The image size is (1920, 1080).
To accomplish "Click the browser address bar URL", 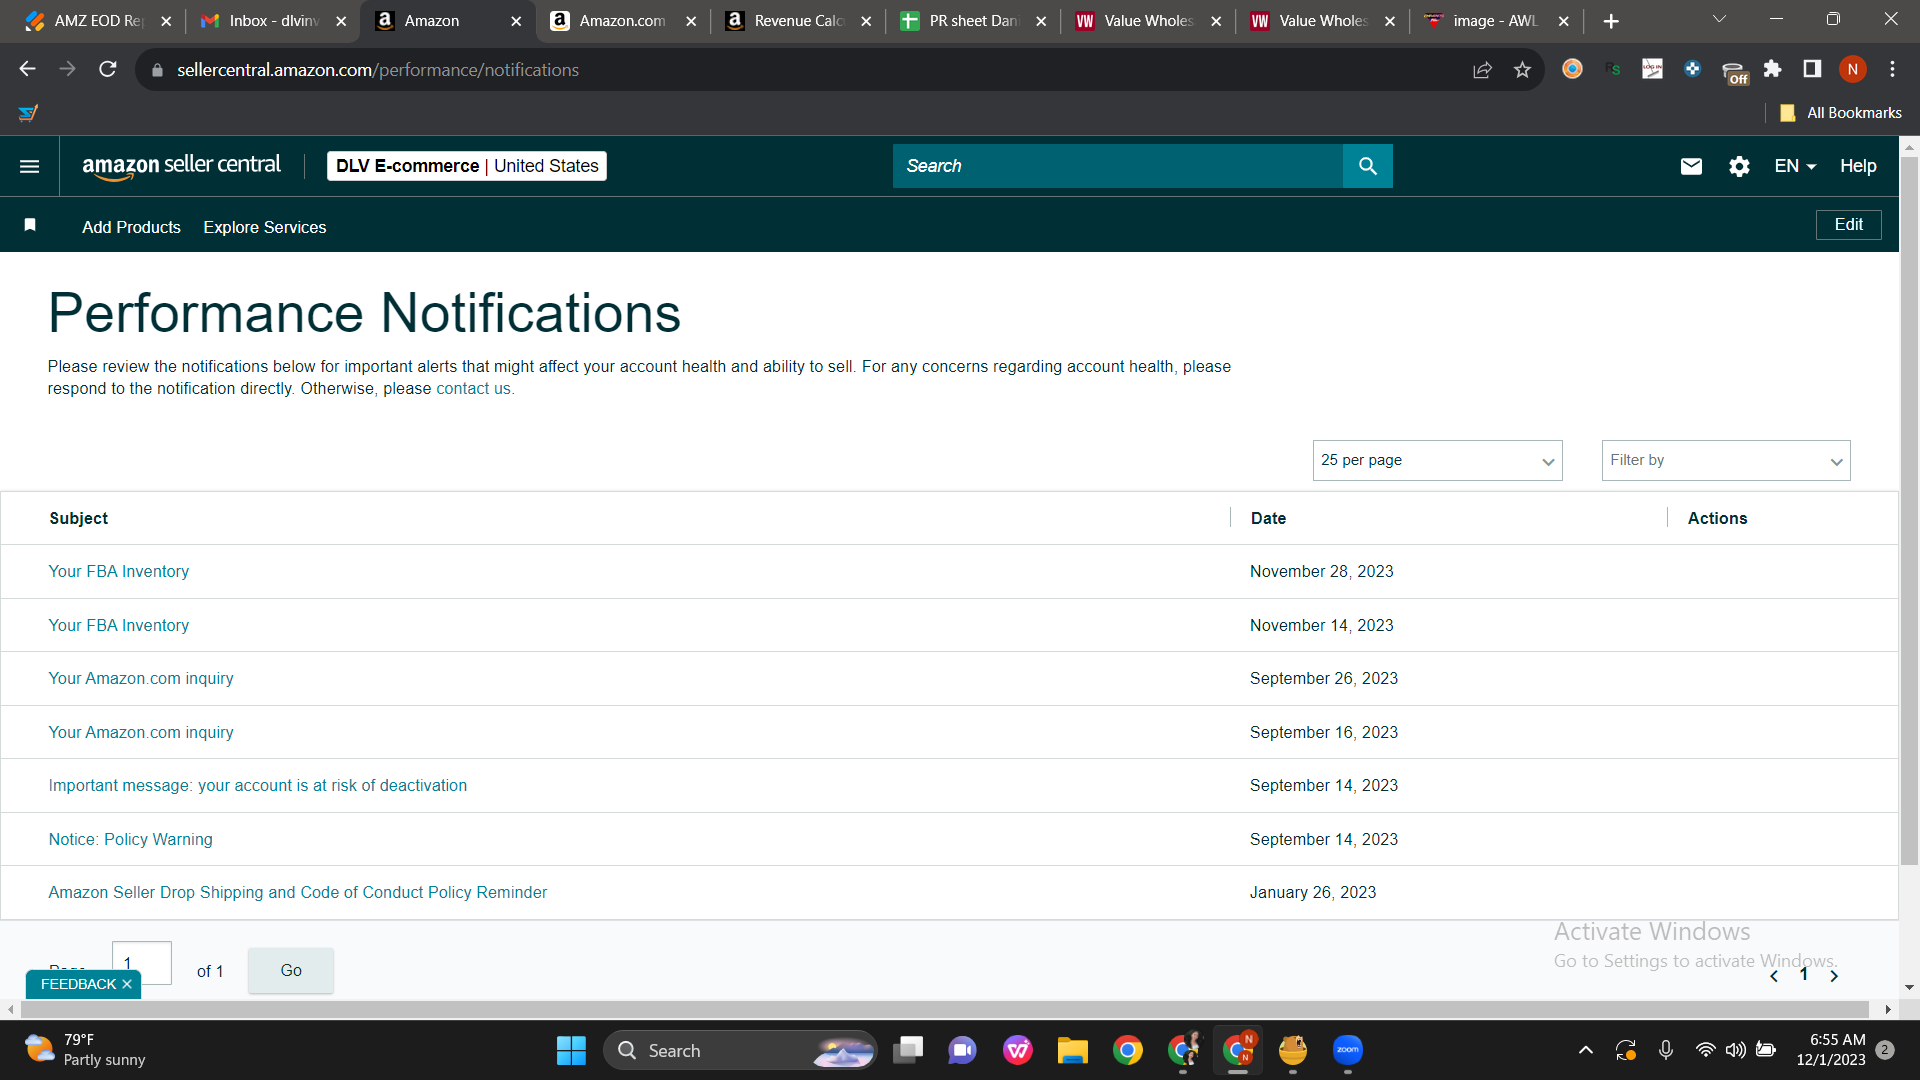I will point(378,70).
